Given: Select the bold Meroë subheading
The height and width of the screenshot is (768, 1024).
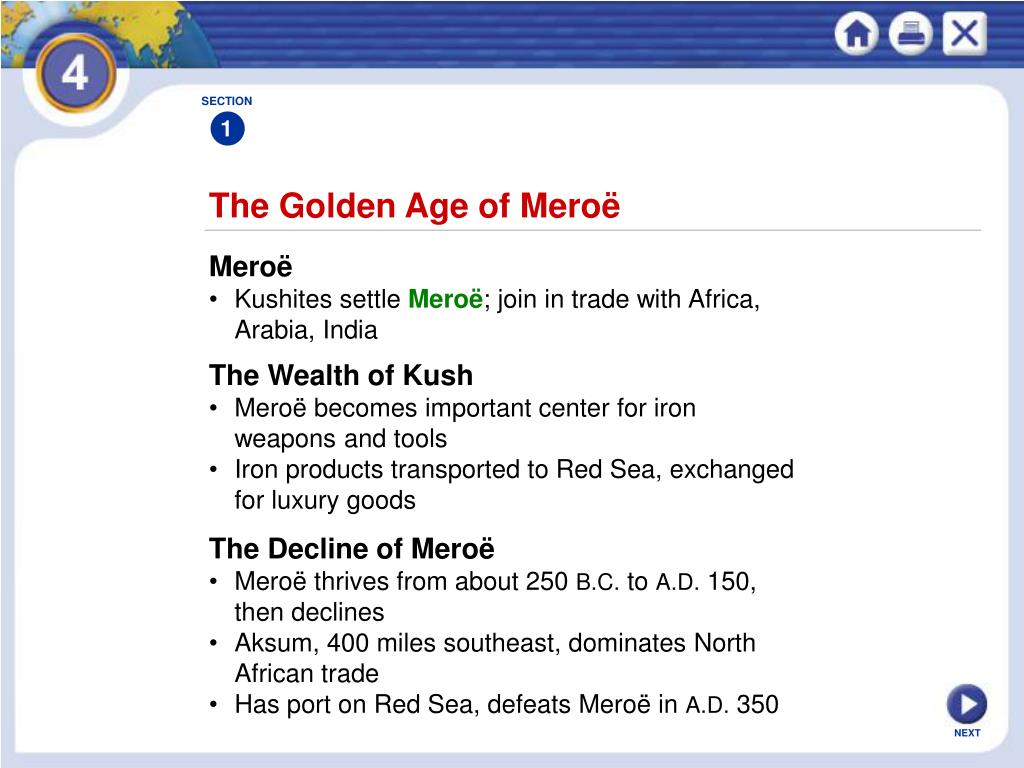Looking at the screenshot, I should pos(251,266).
